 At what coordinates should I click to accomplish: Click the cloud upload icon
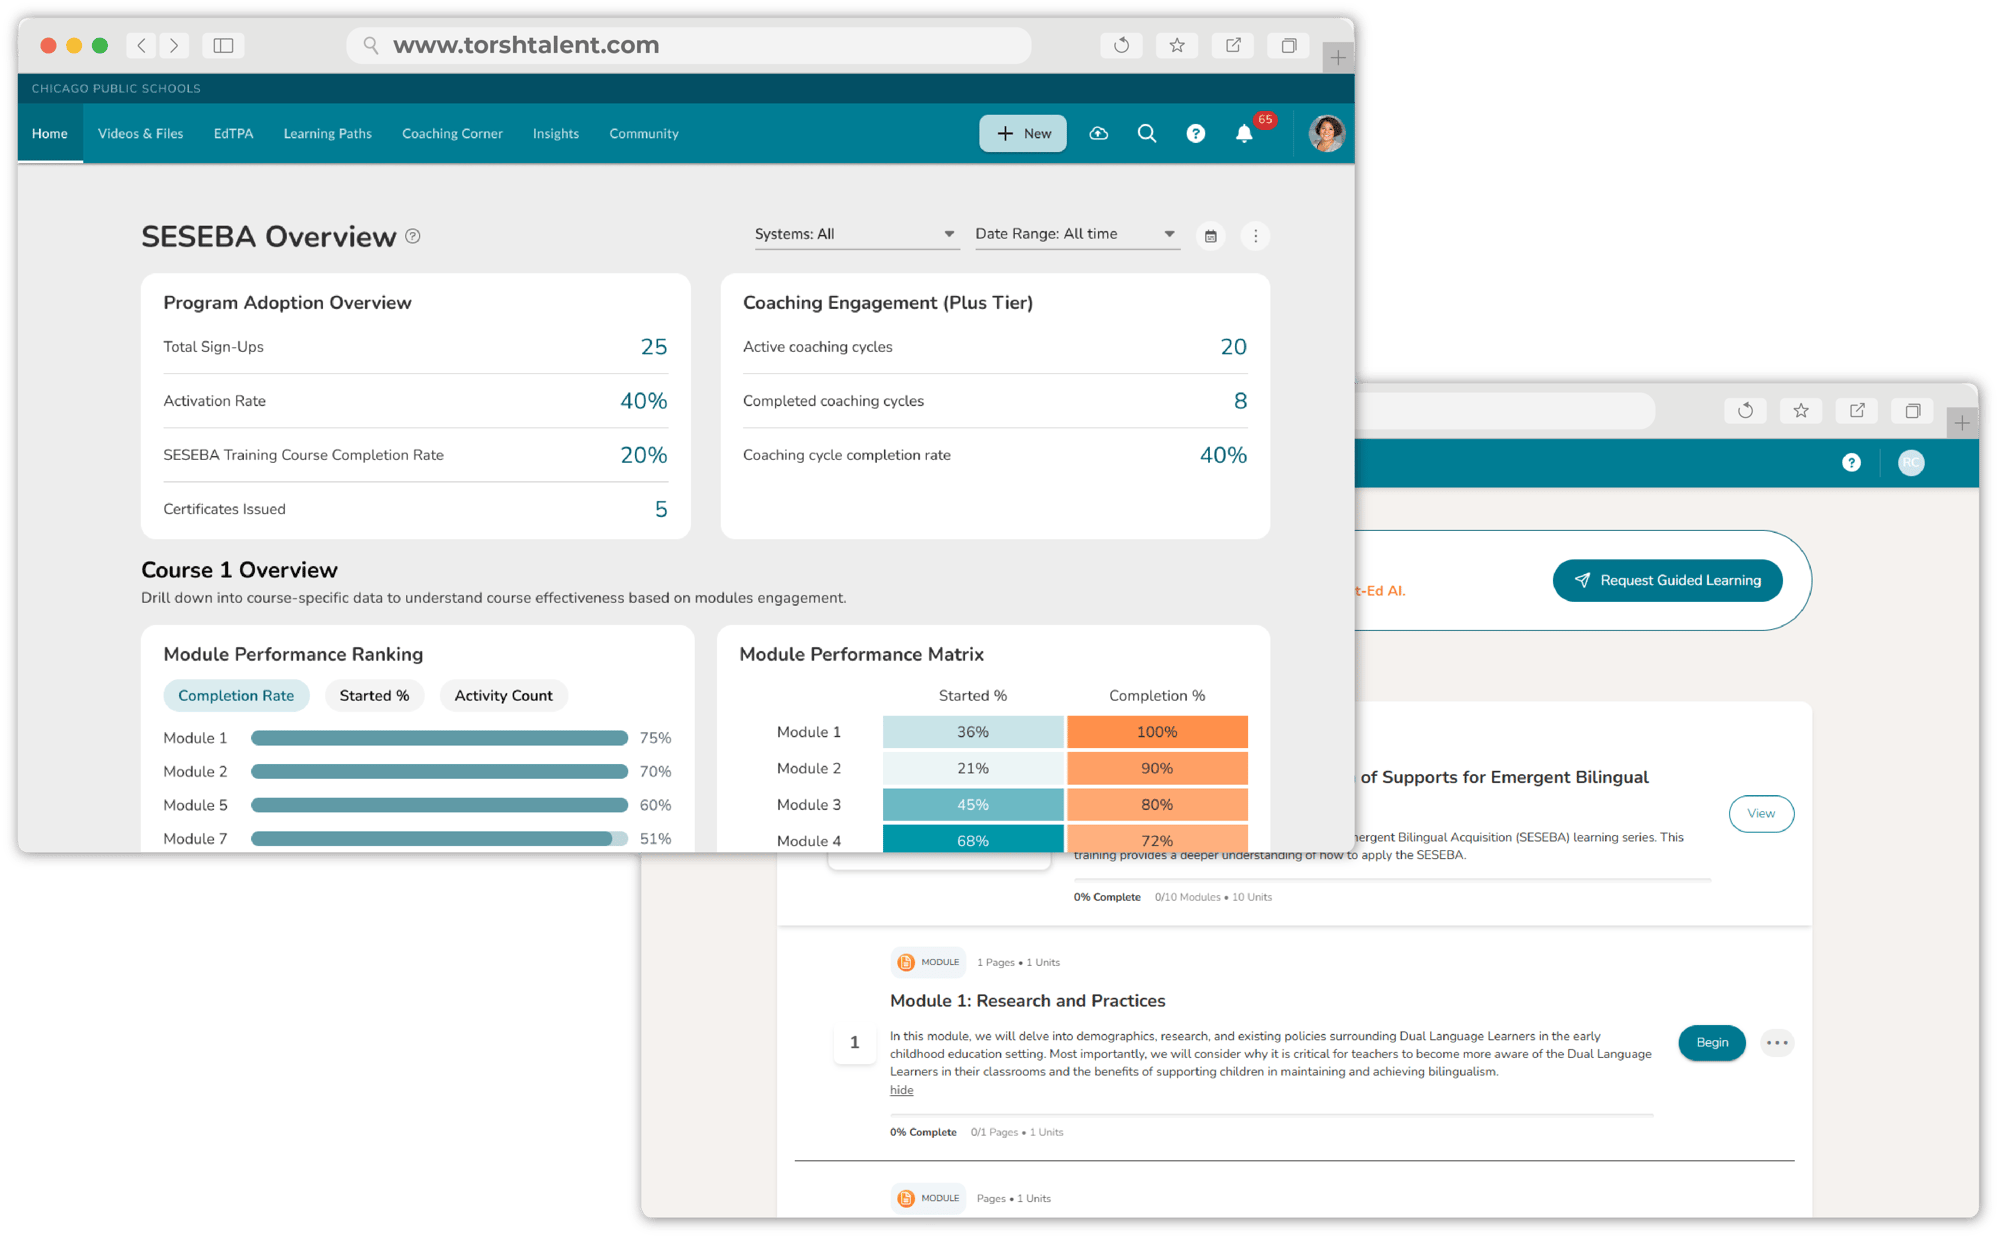point(1098,133)
